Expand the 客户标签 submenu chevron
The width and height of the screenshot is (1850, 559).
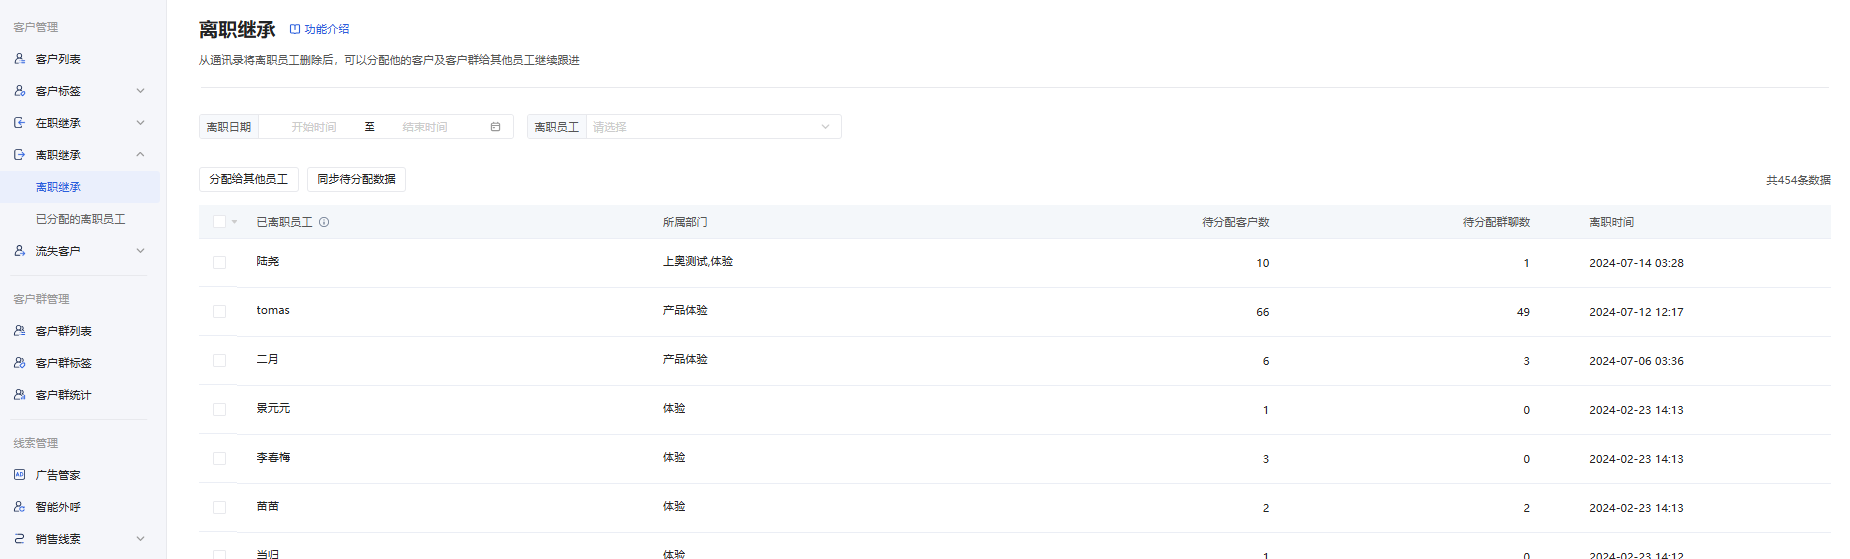point(140,91)
